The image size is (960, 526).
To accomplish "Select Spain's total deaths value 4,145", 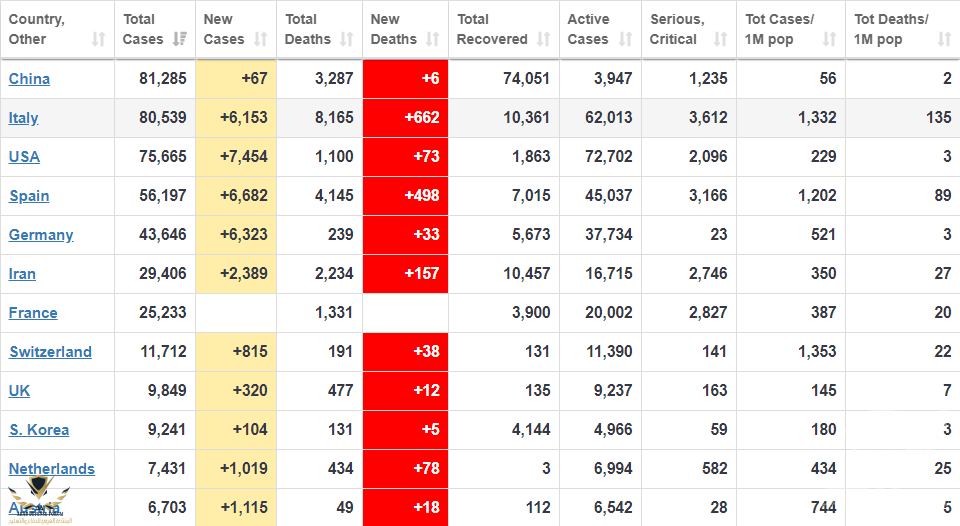I will 334,196.
